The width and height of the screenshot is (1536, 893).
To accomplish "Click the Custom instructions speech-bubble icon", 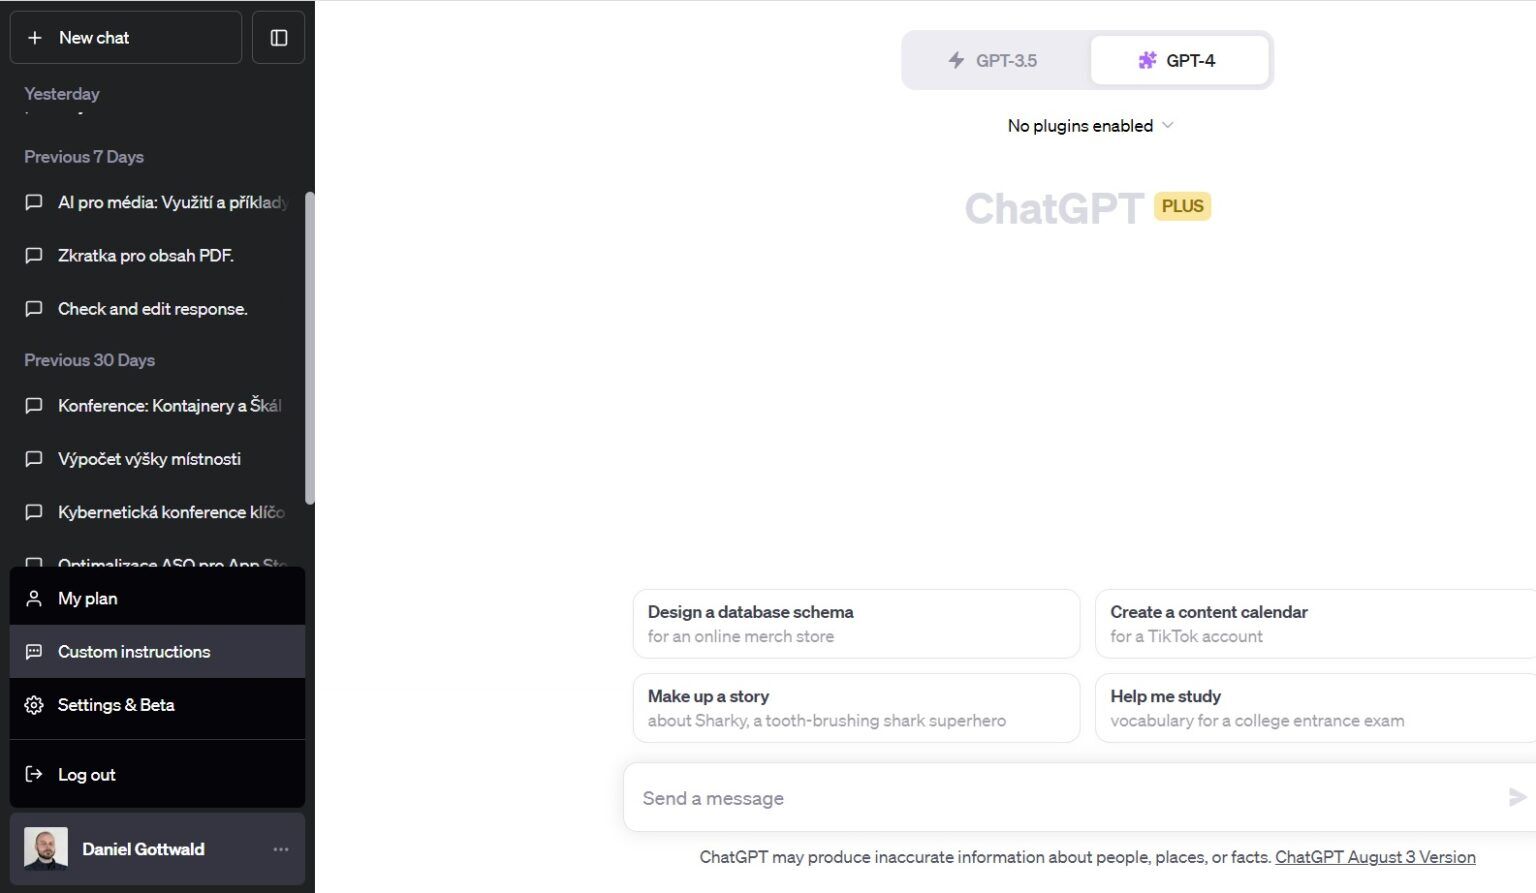I will click(x=35, y=651).
